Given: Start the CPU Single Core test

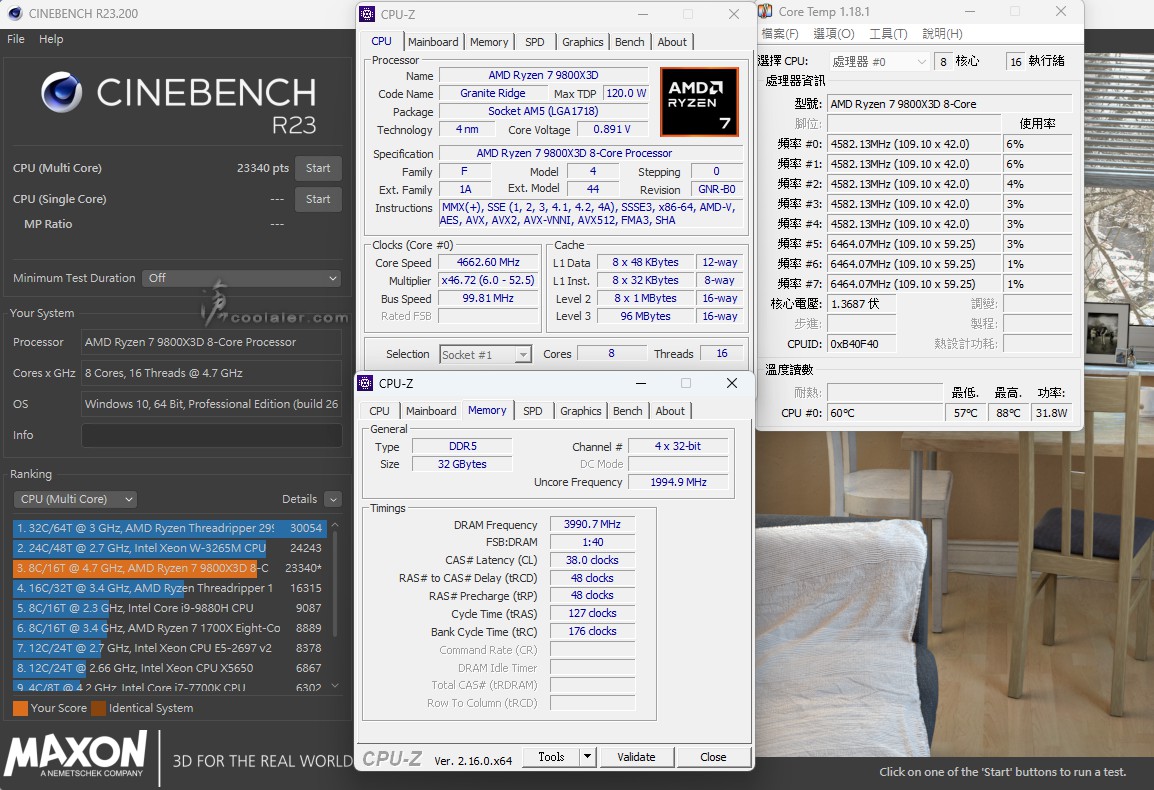Looking at the screenshot, I should pos(318,199).
